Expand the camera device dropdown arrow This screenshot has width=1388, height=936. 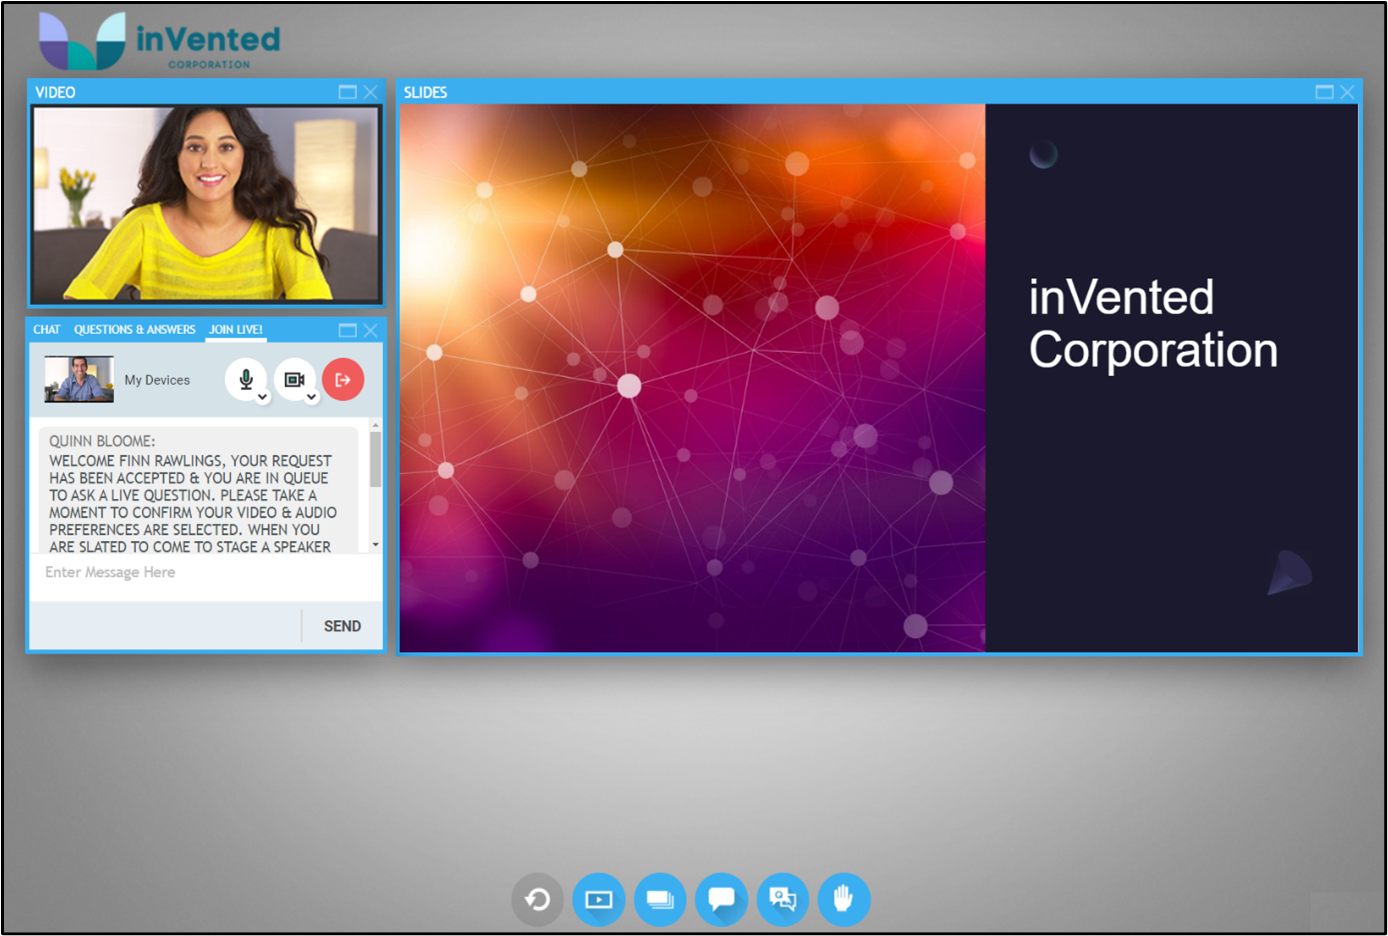pyautogui.click(x=311, y=397)
